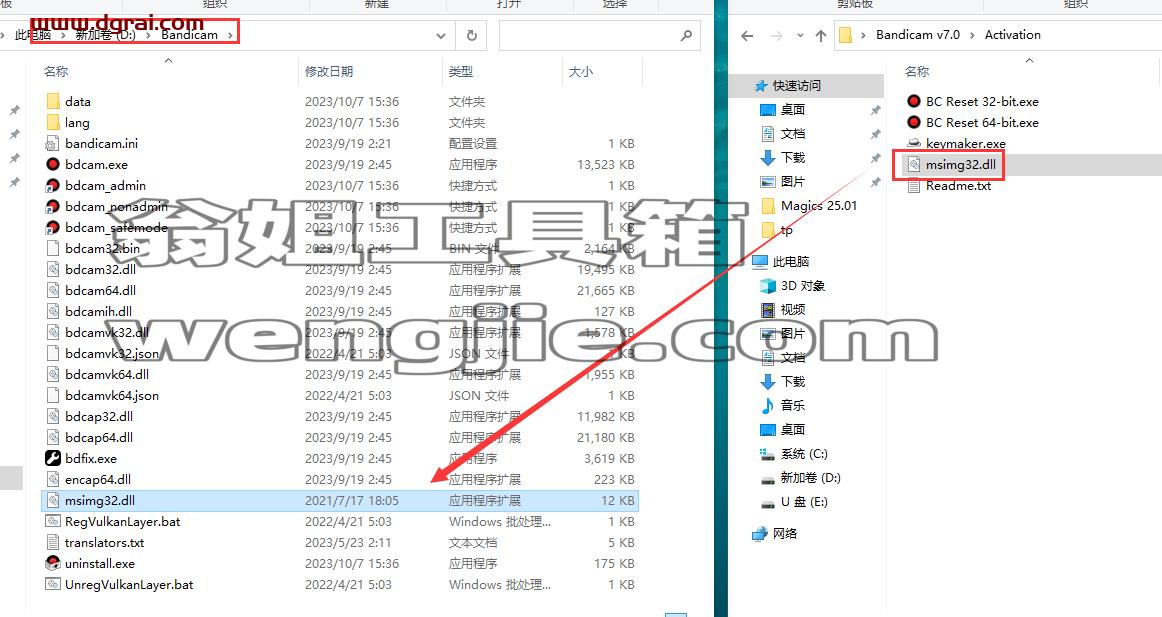Image resolution: width=1162 pixels, height=617 pixels.
Task: Select the Readme.txt file icon
Action: 914,186
